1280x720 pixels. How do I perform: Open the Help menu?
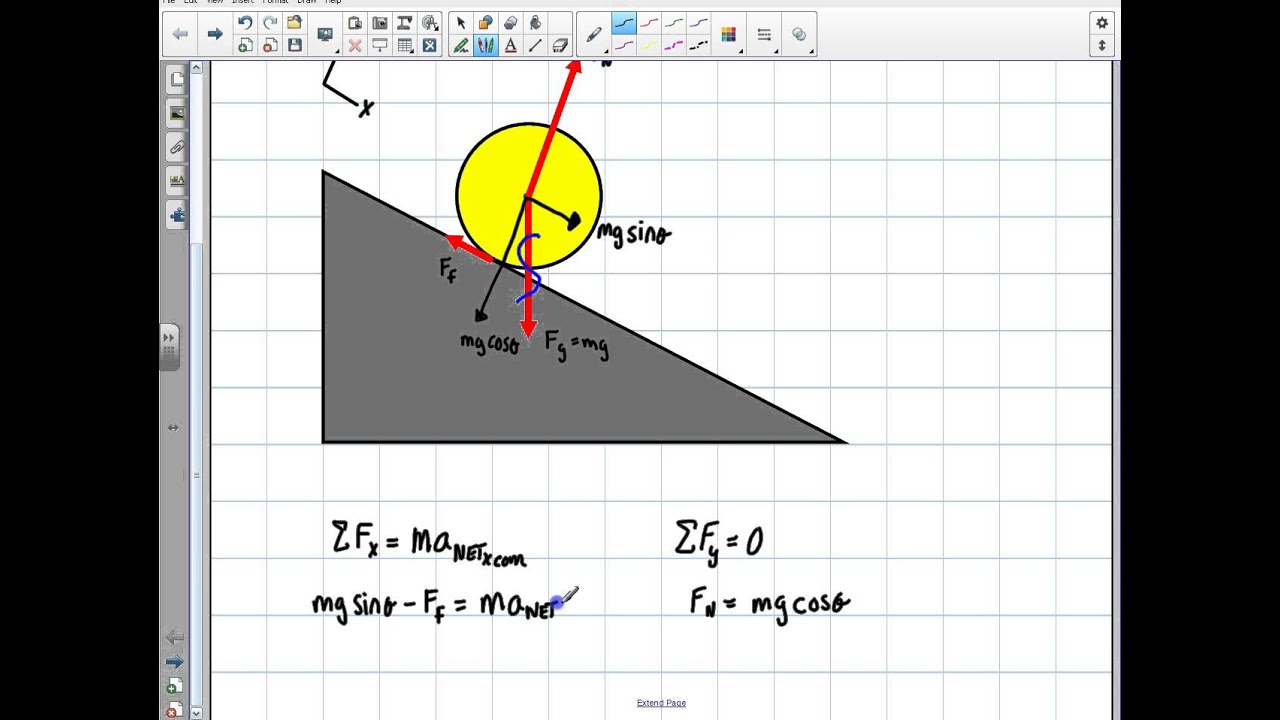[332, 2]
